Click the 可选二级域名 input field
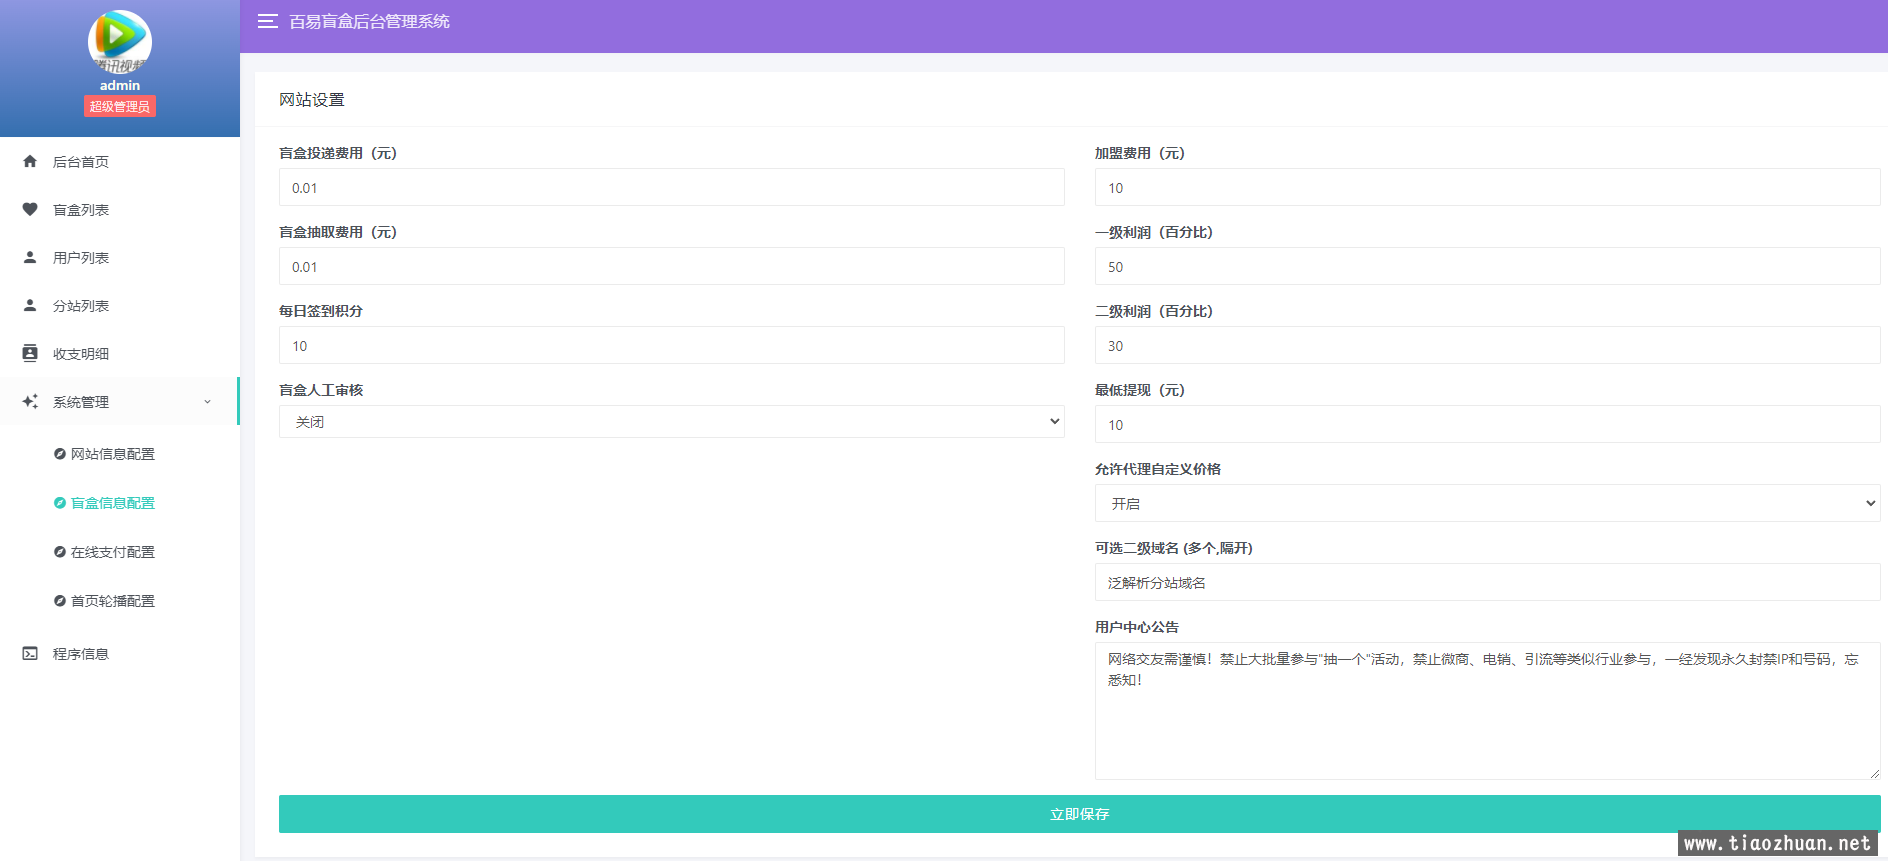The width and height of the screenshot is (1888, 861). pyautogui.click(x=1488, y=582)
